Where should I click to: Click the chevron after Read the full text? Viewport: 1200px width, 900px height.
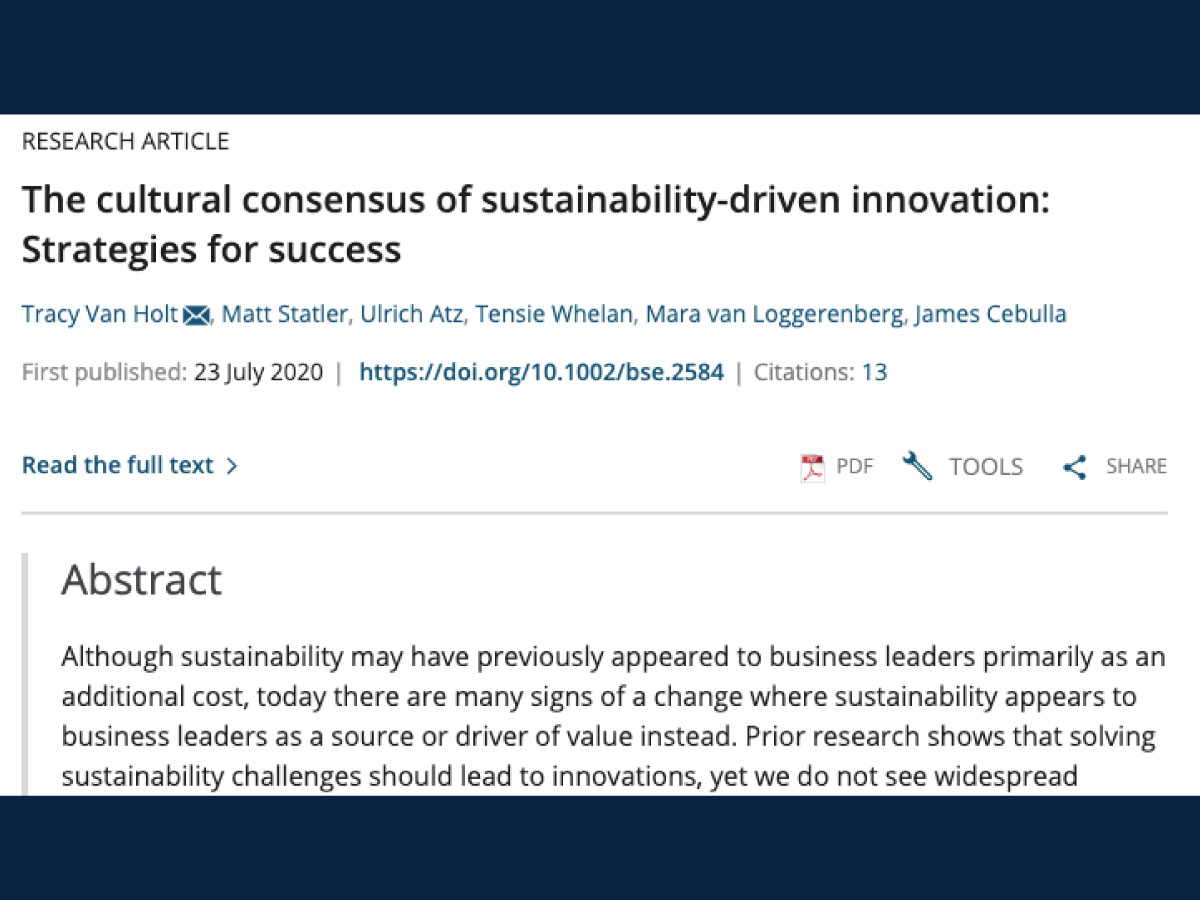[232, 466]
